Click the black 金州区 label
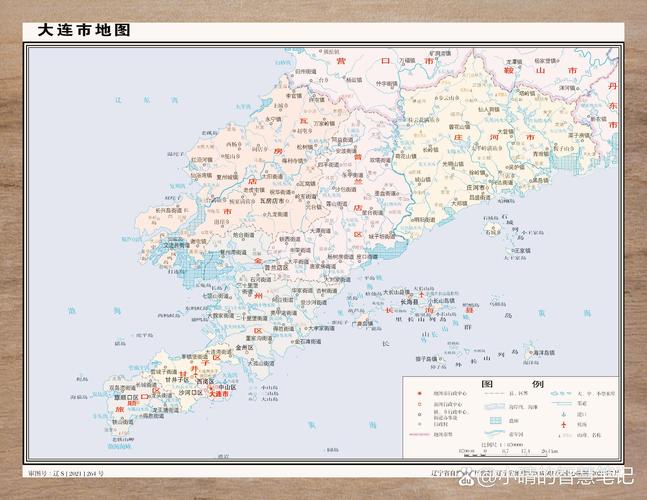Viewport: 647px width, 500px height. (244, 348)
